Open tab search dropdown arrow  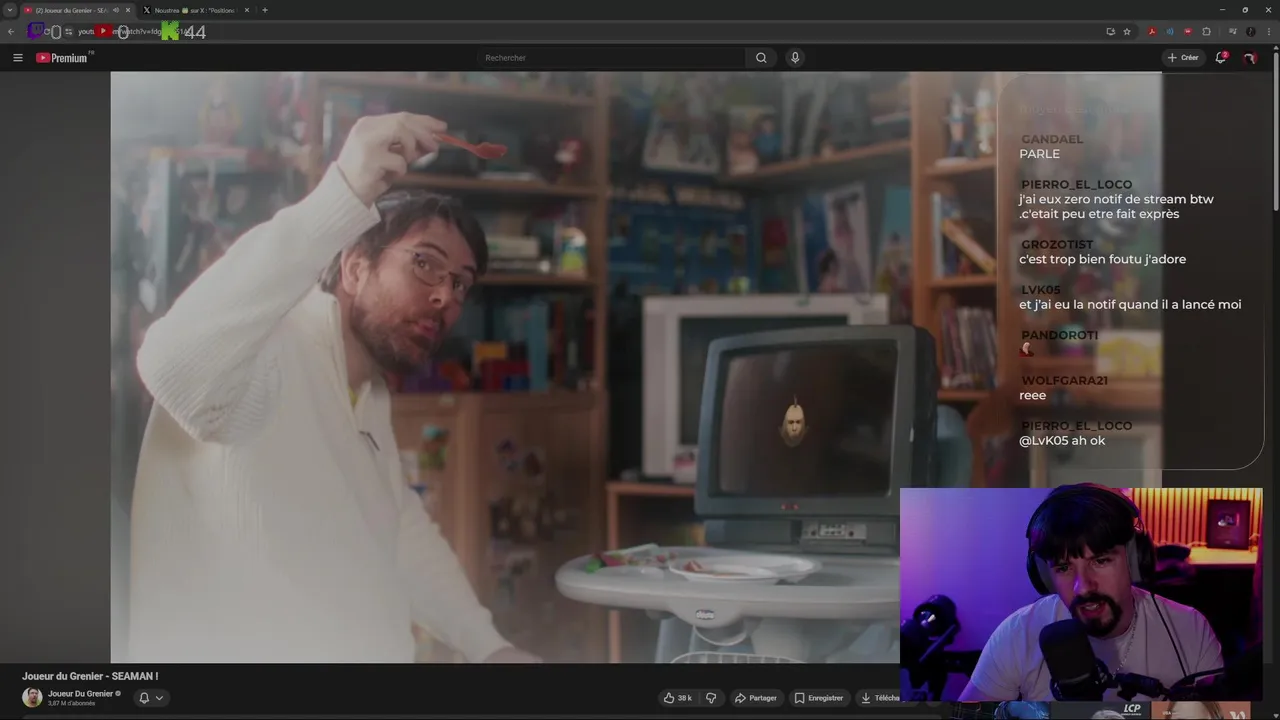point(9,10)
